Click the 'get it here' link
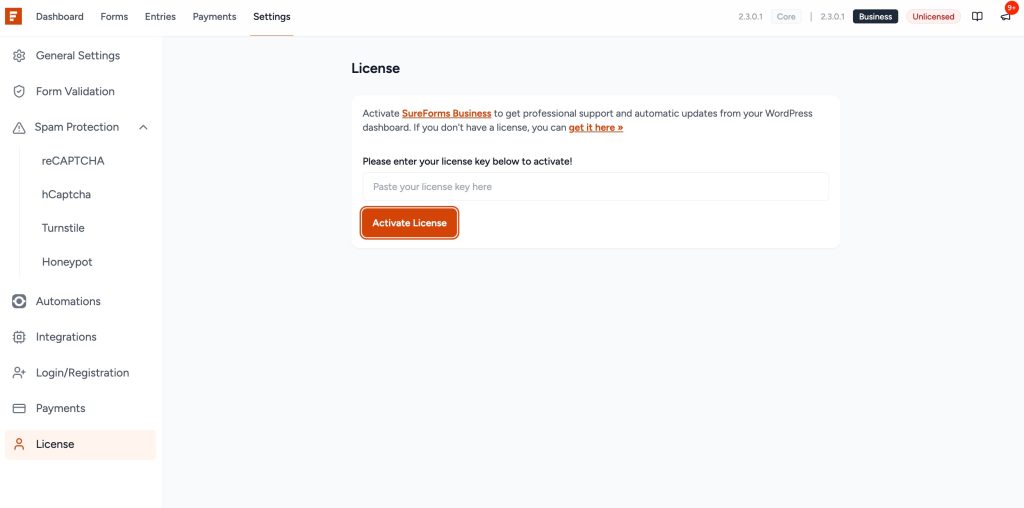This screenshot has height=508, width=1024. coord(595,128)
